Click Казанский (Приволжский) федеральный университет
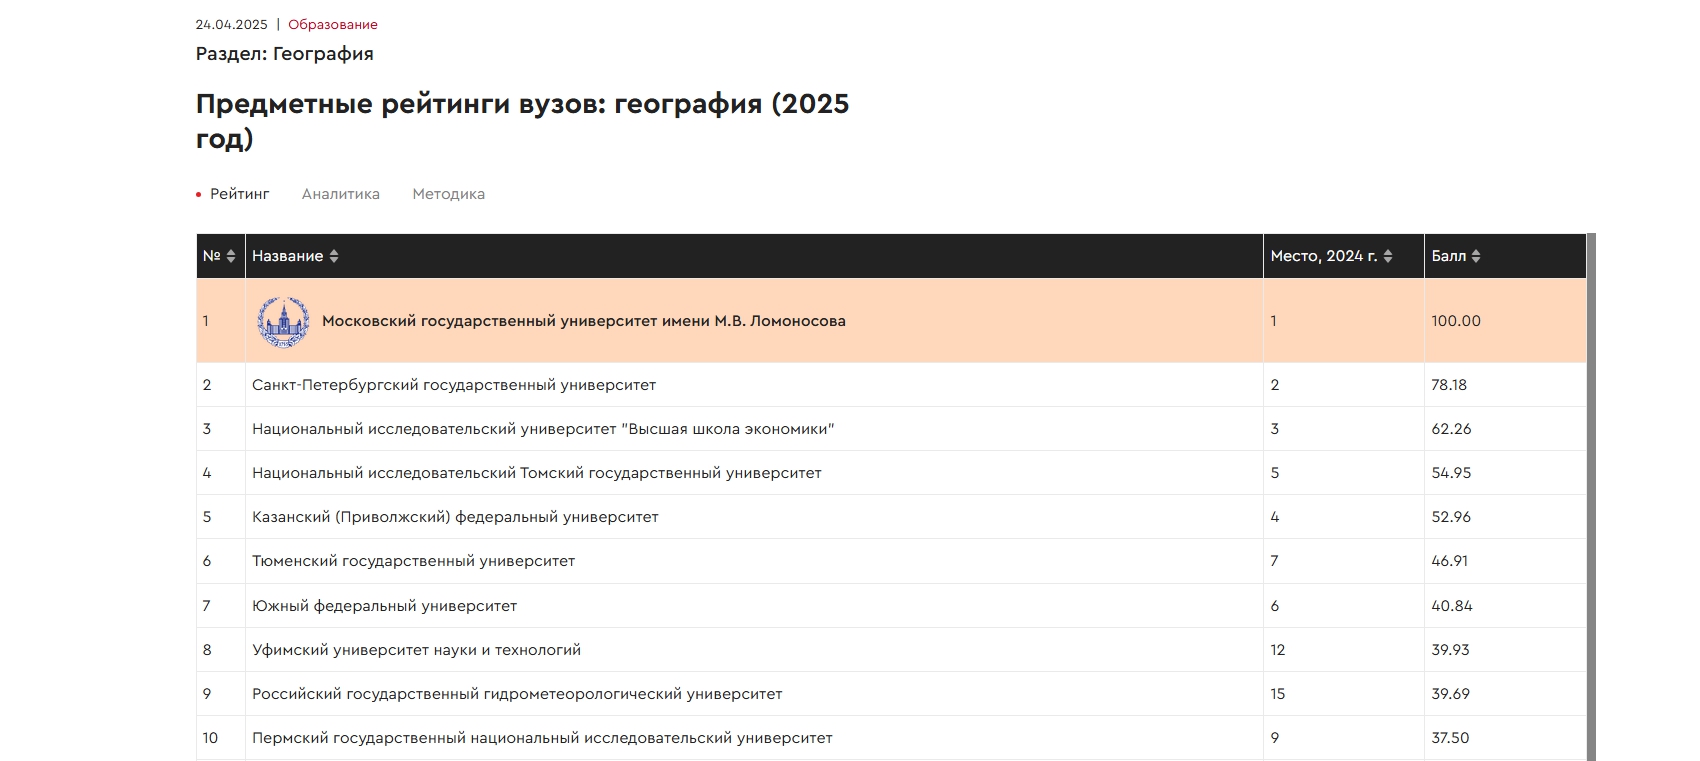The width and height of the screenshot is (1700, 761). (x=455, y=517)
